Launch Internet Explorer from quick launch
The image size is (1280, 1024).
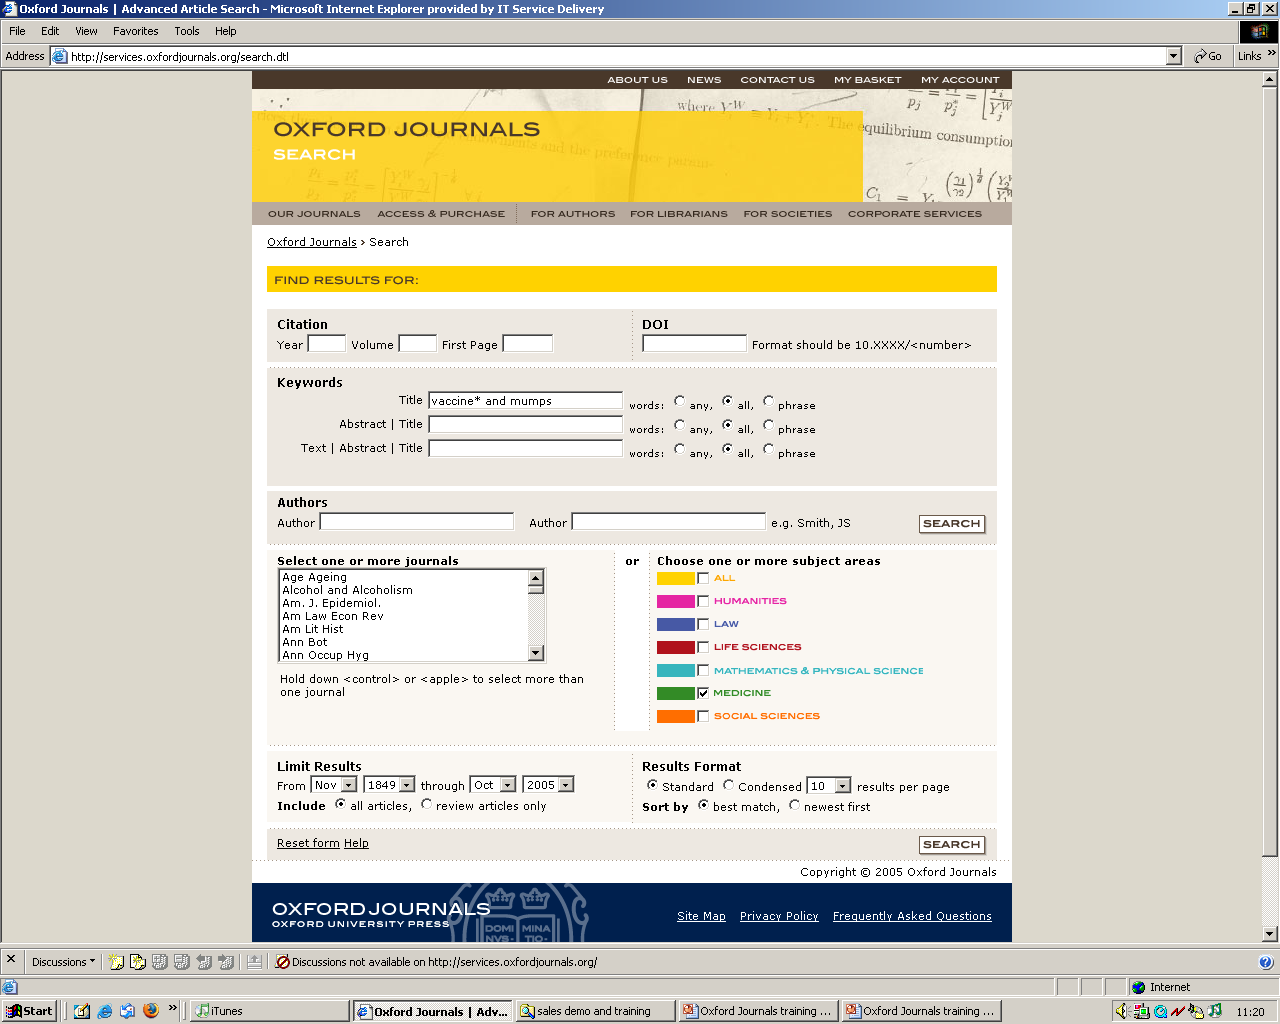[104, 1011]
